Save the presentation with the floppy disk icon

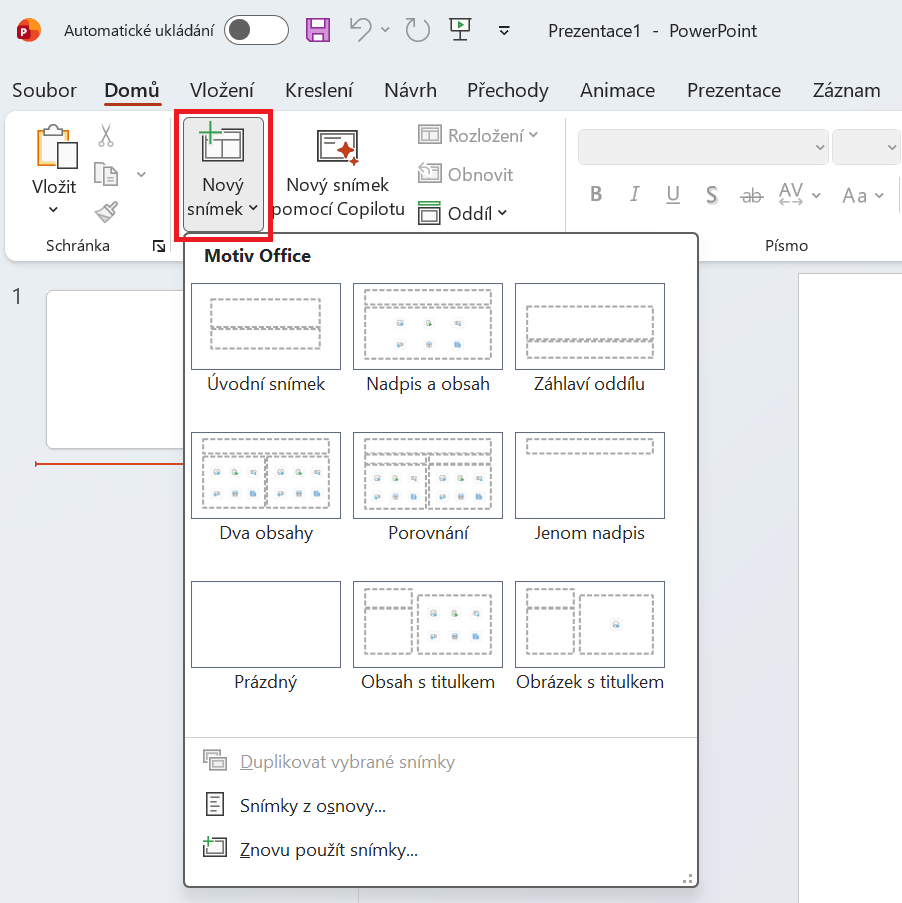click(x=318, y=30)
